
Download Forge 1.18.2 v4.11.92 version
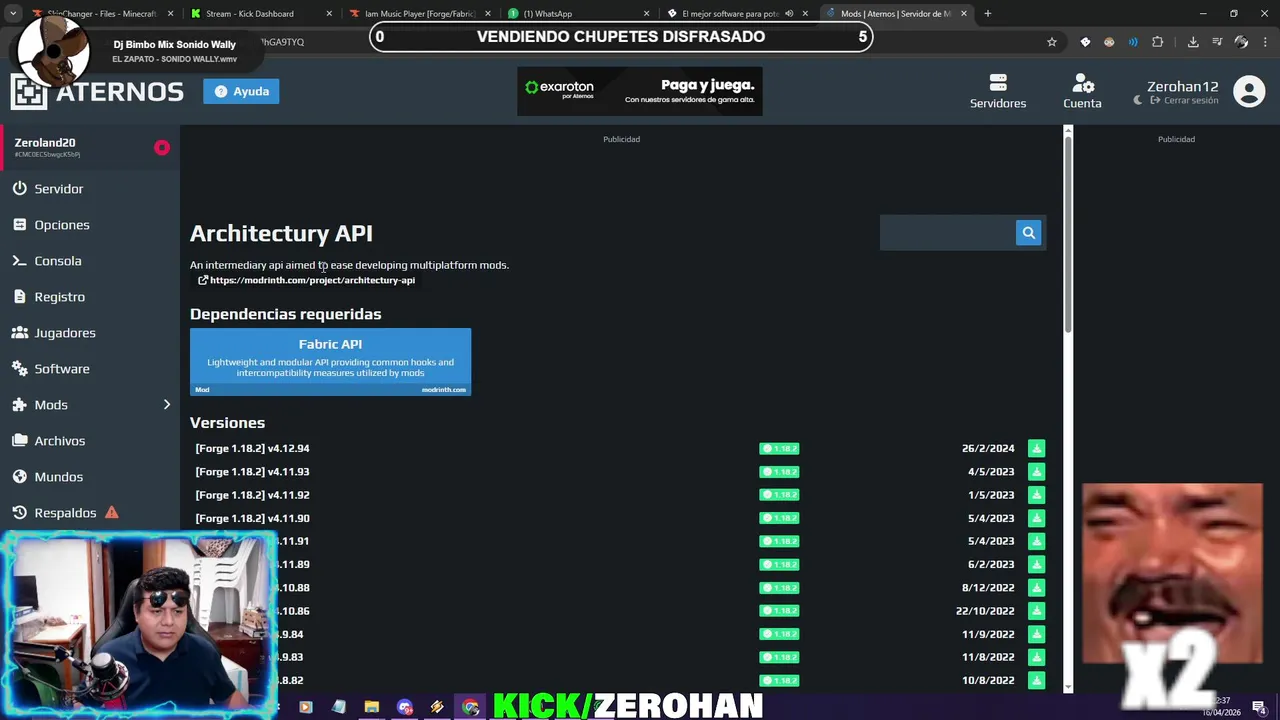tap(1036, 495)
